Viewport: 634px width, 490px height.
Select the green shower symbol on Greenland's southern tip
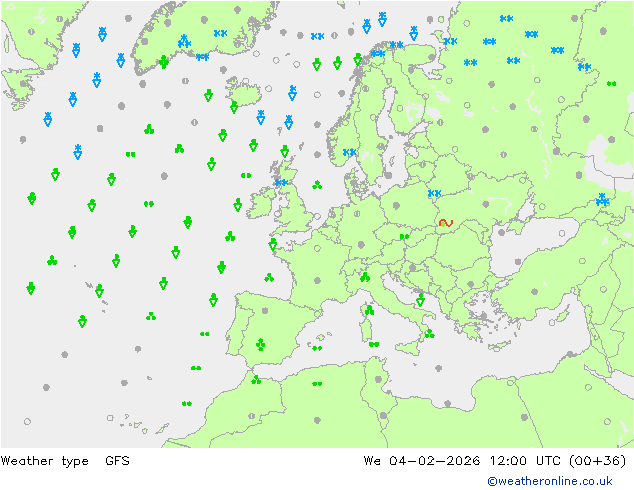pyautogui.click(x=163, y=62)
